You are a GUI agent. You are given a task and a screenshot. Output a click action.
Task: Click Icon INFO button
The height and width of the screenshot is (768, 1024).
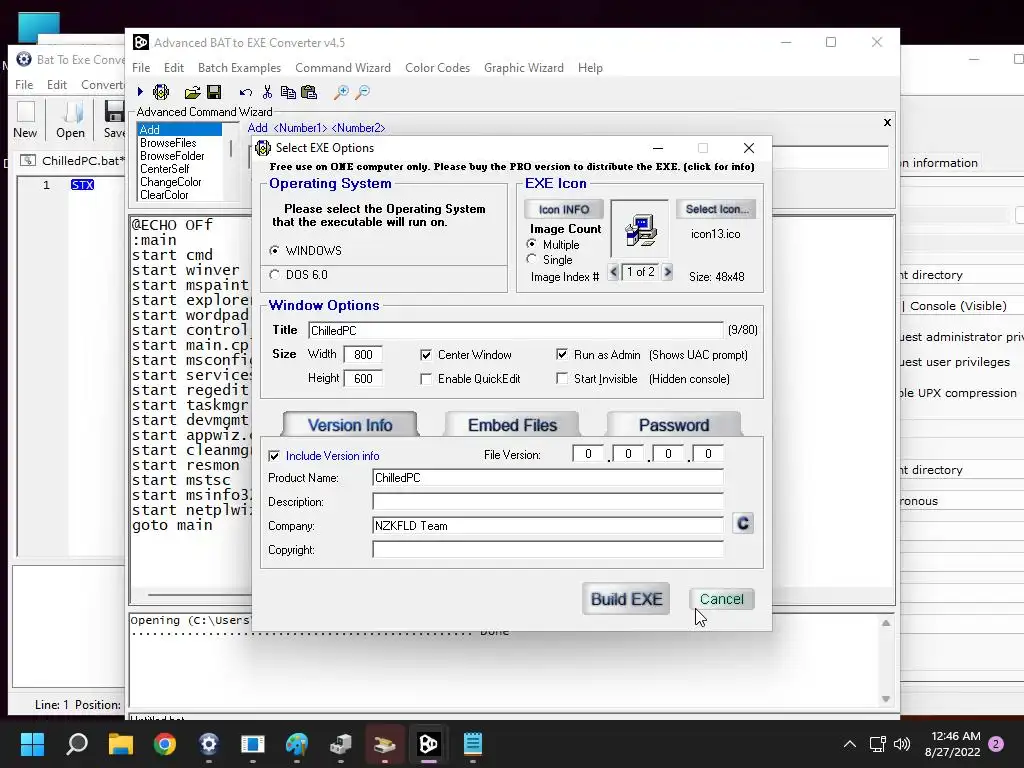pos(564,210)
